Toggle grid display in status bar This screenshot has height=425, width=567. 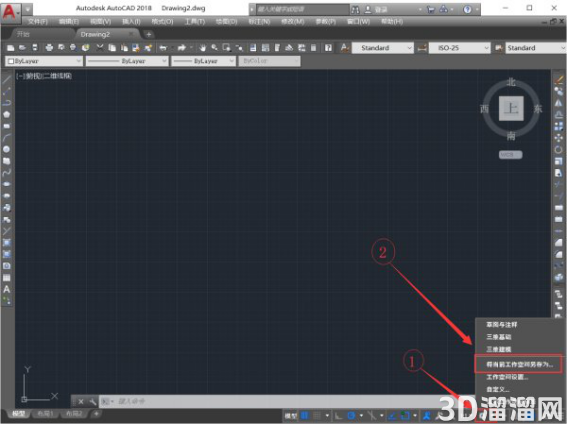point(305,416)
